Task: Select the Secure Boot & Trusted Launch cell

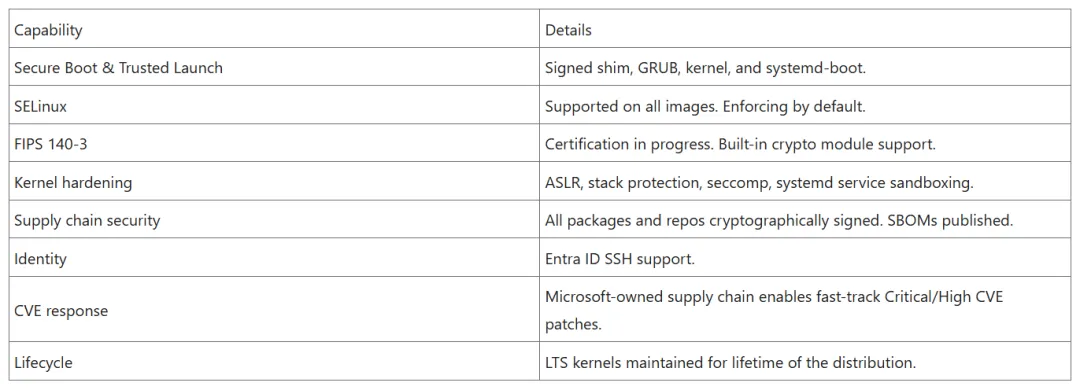Action: (x=274, y=68)
